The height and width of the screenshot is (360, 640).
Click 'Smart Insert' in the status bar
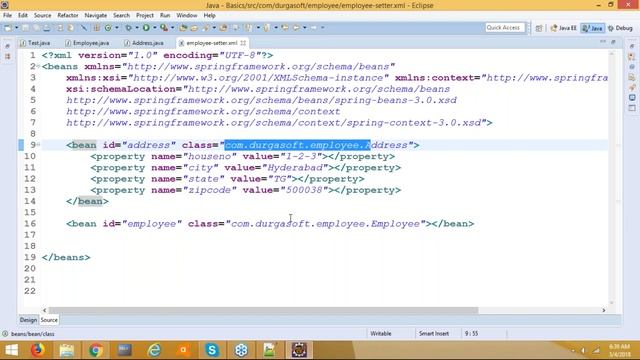(x=433, y=333)
